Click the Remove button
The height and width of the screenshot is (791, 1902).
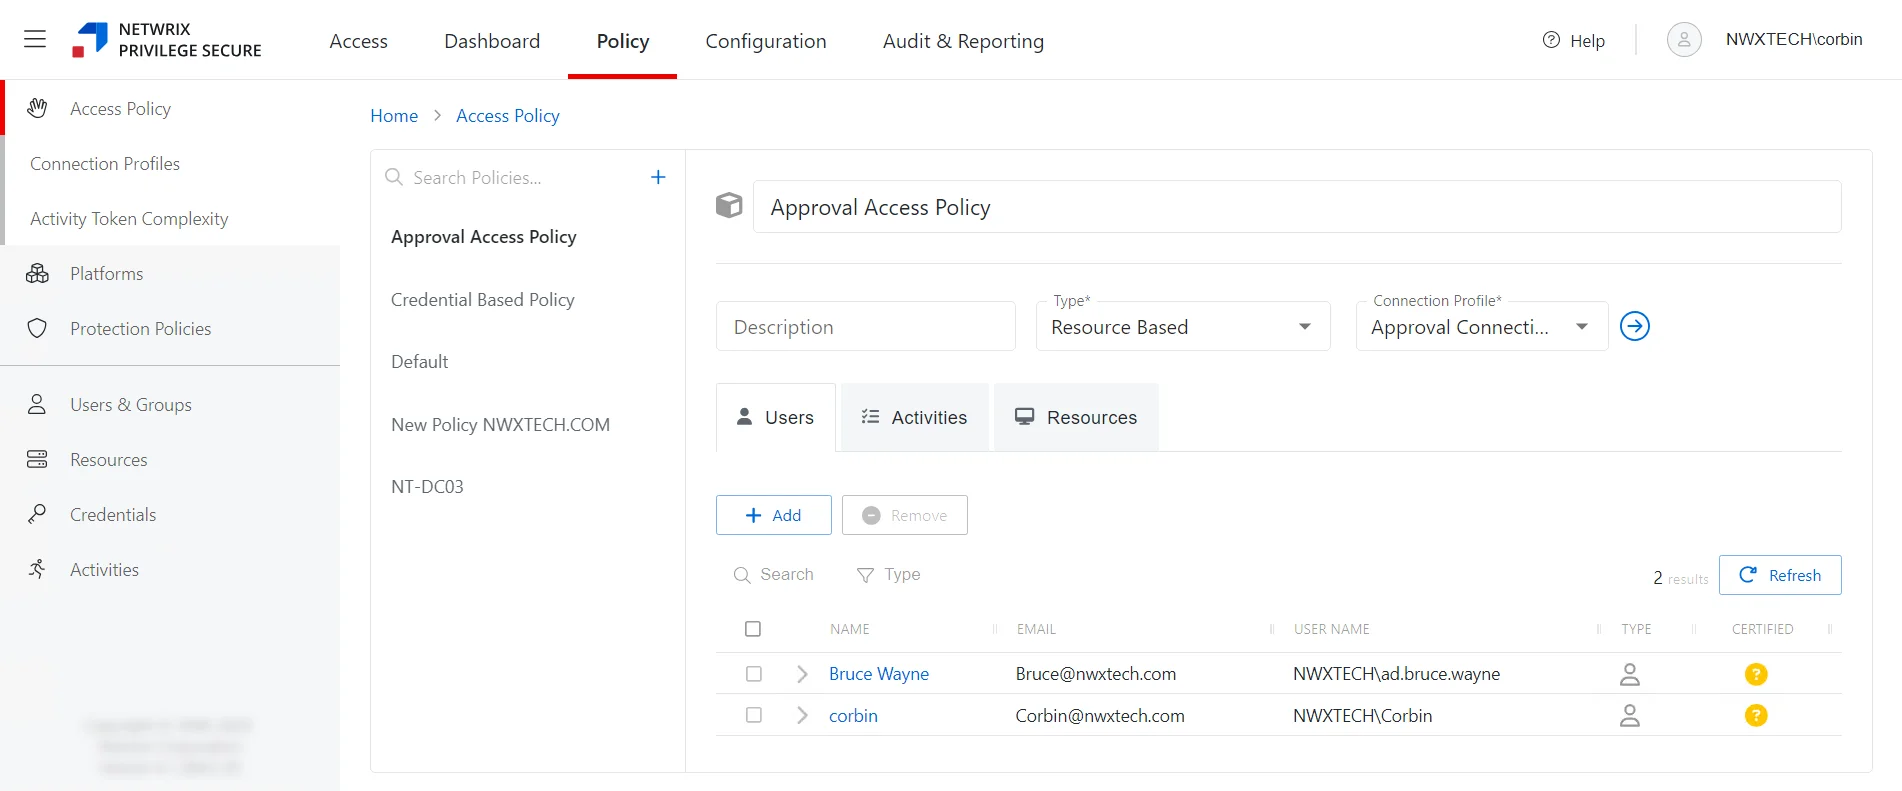click(905, 515)
